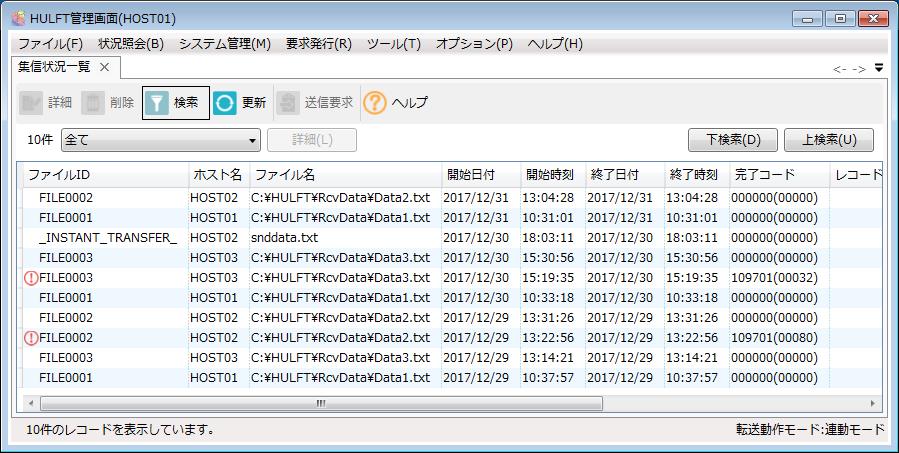
Task: Open the 検索 filter tool
Action: (175, 103)
